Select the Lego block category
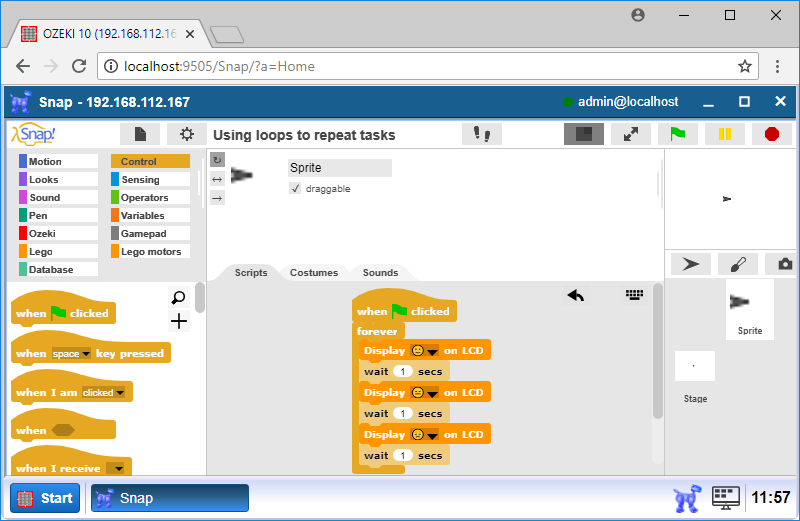The image size is (800, 521). (58, 252)
